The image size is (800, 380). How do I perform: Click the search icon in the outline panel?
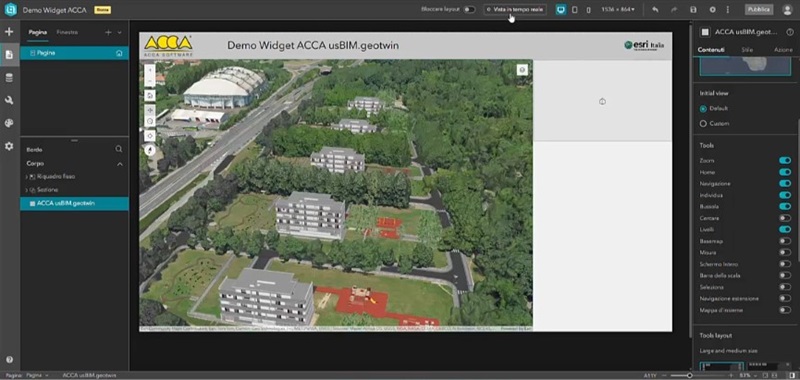click(x=118, y=149)
